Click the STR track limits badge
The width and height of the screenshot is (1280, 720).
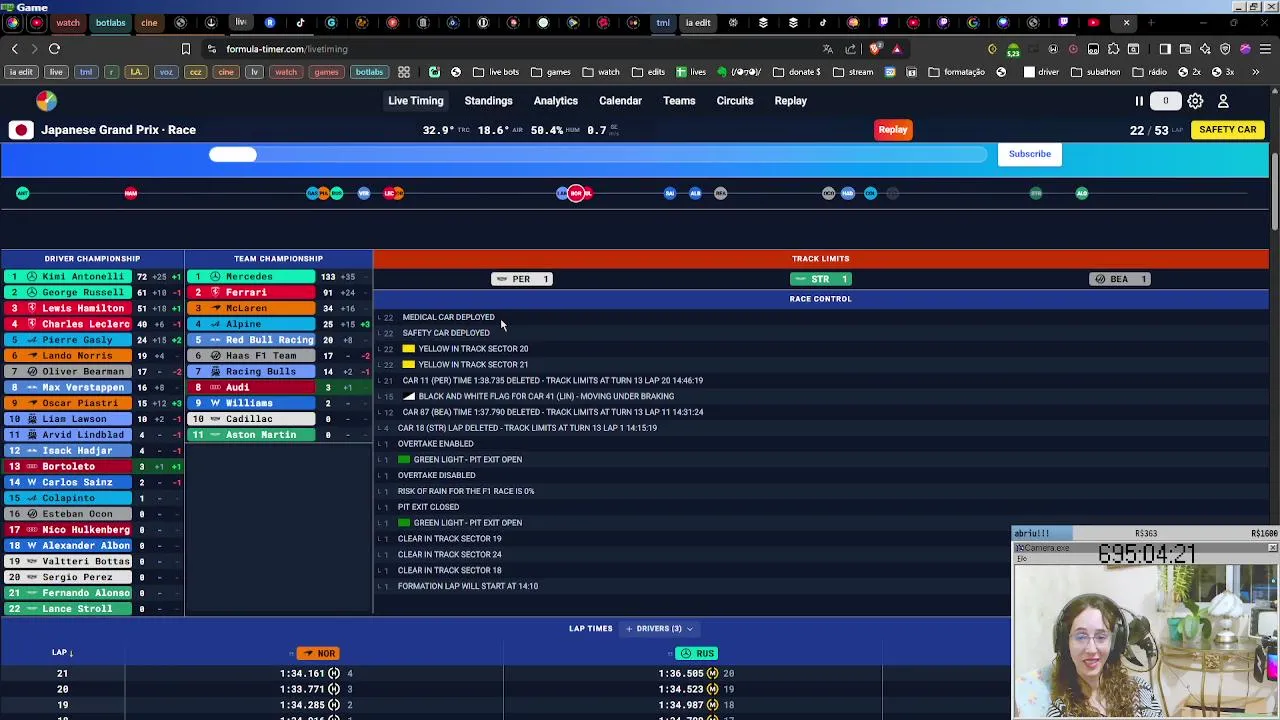coord(820,279)
